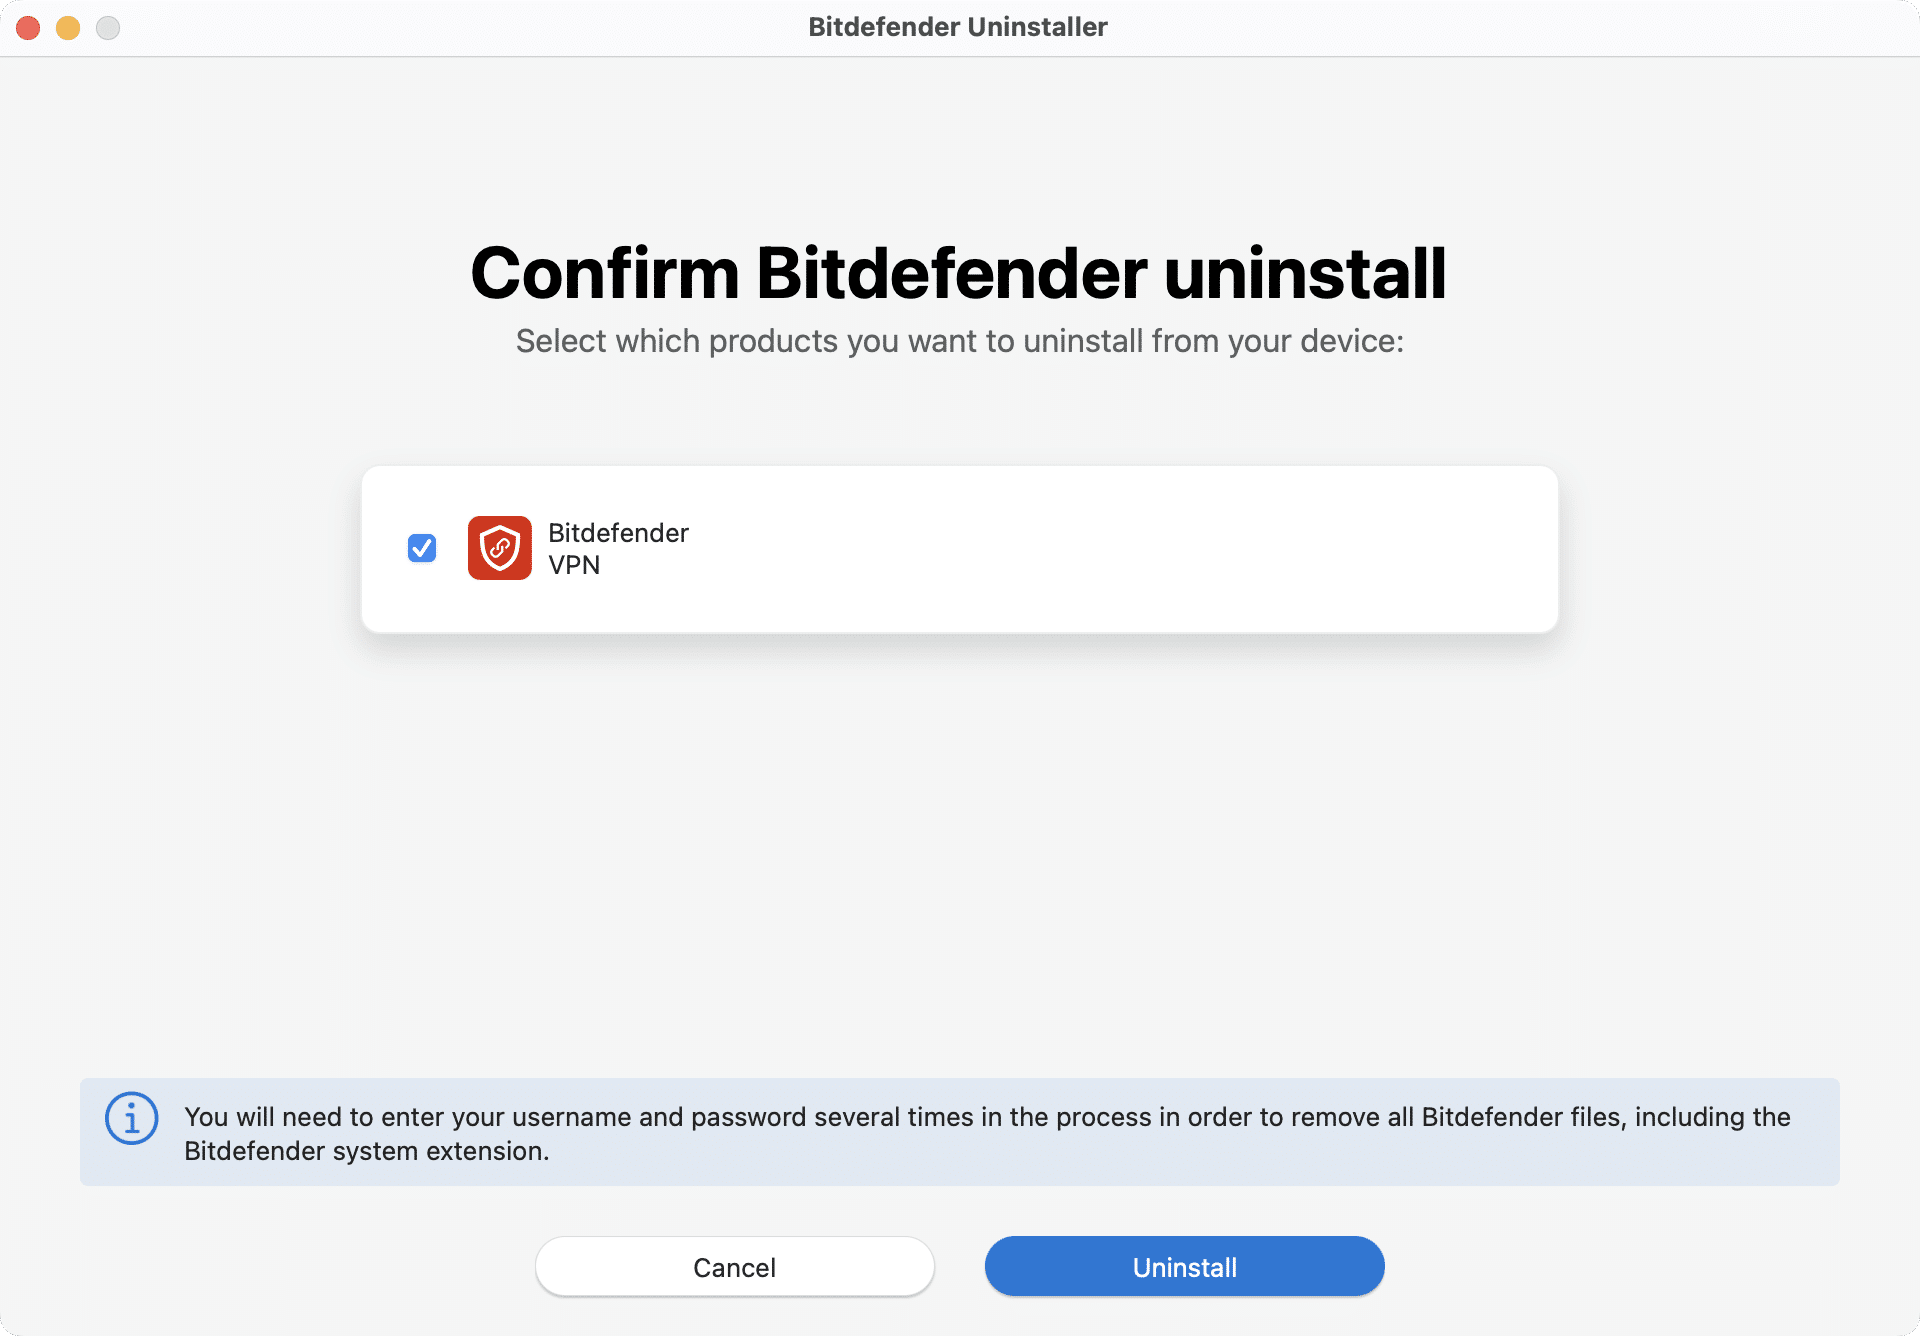Screen dimensions: 1920x1336
Task: Deselect Bitdefender VPN from the uninstall list
Action: (x=421, y=548)
